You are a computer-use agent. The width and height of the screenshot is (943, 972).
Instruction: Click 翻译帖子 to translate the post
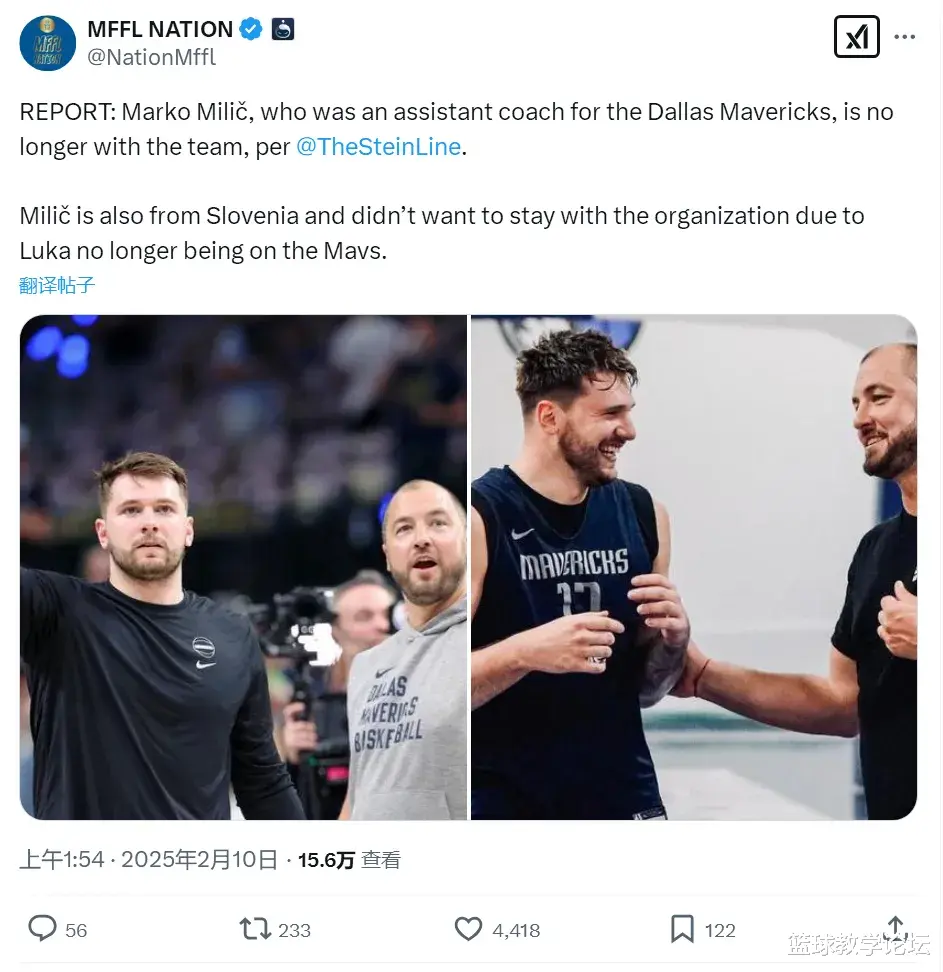click(57, 285)
